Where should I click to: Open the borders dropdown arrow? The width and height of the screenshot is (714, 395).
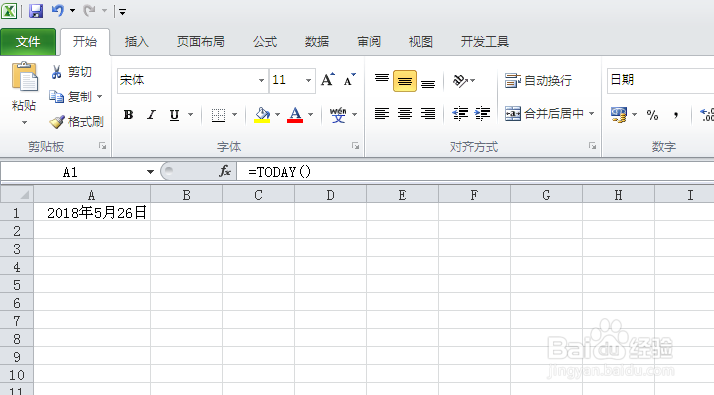click(x=235, y=114)
